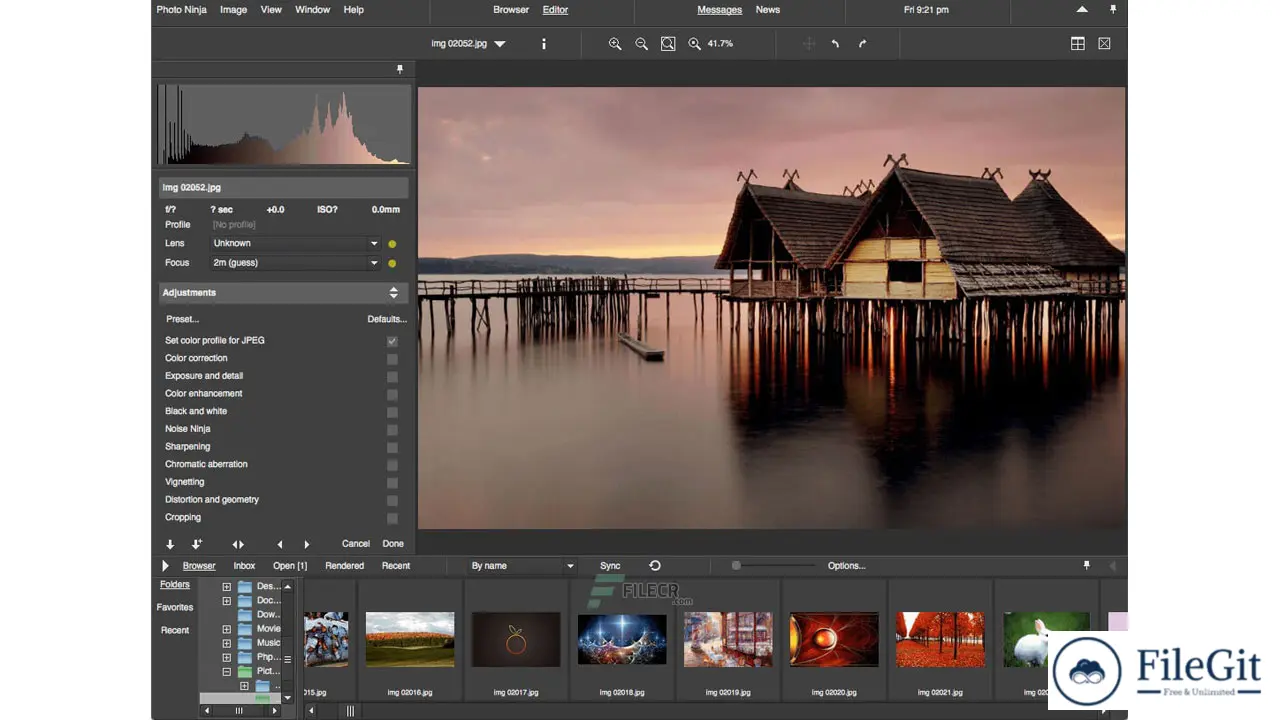Image resolution: width=1280 pixels, height=720 pixels.
Task: Click the Sync button
Action: (610, 566)
